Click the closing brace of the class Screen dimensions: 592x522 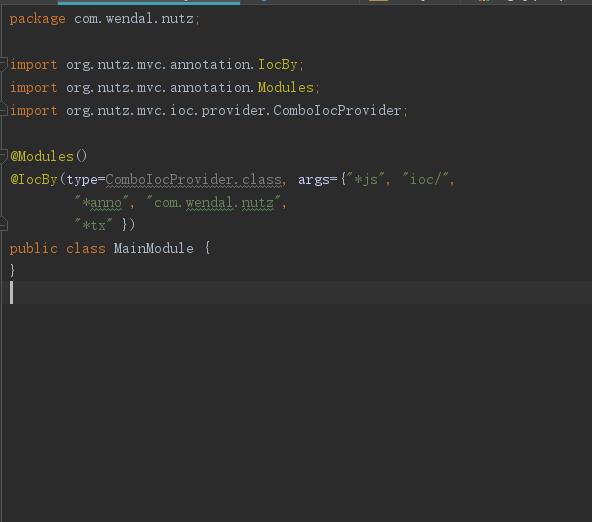[x=12, y=271]
